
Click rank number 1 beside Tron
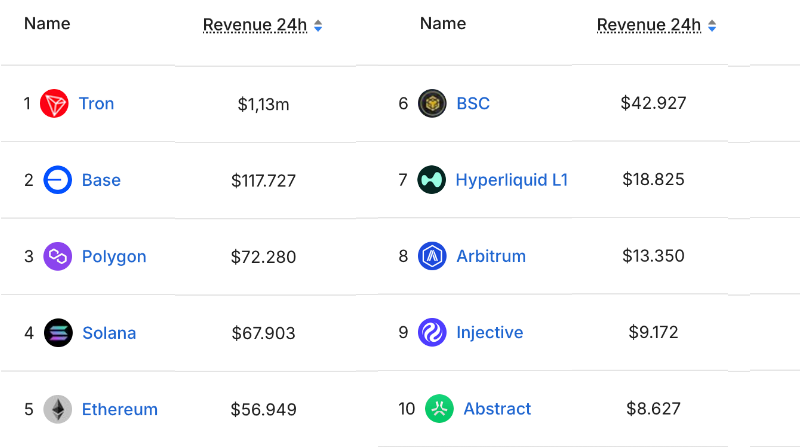pyautogui.click(x=27, y=104)
